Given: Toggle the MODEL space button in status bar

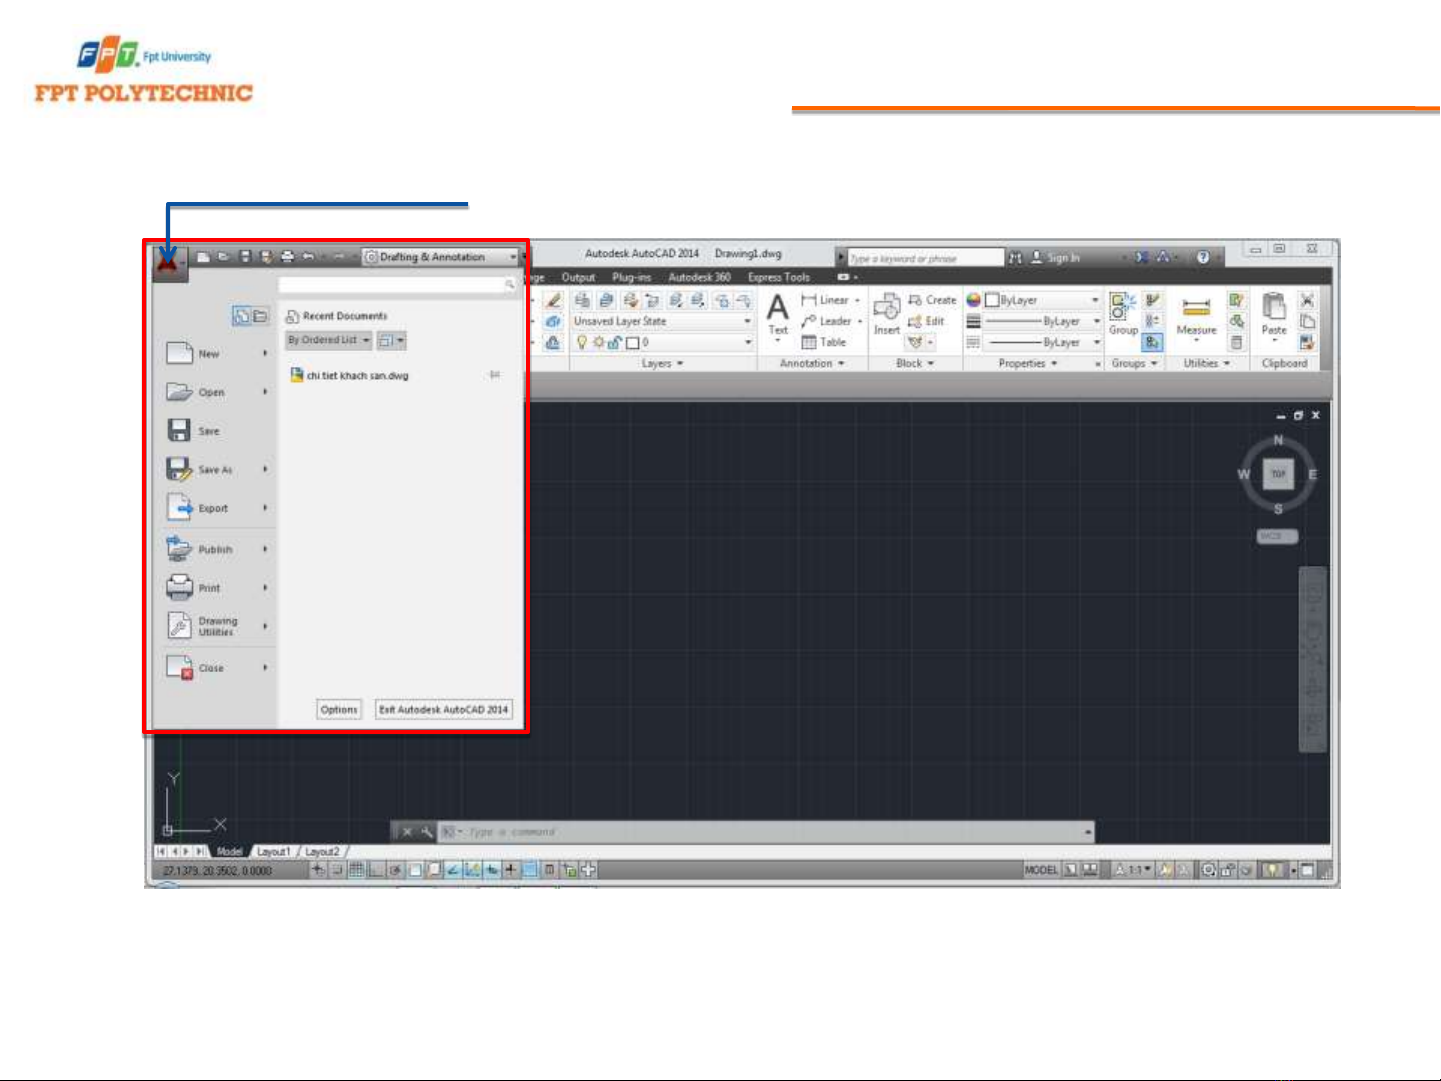Looking at the screenshot, I should coord(1040,870).
